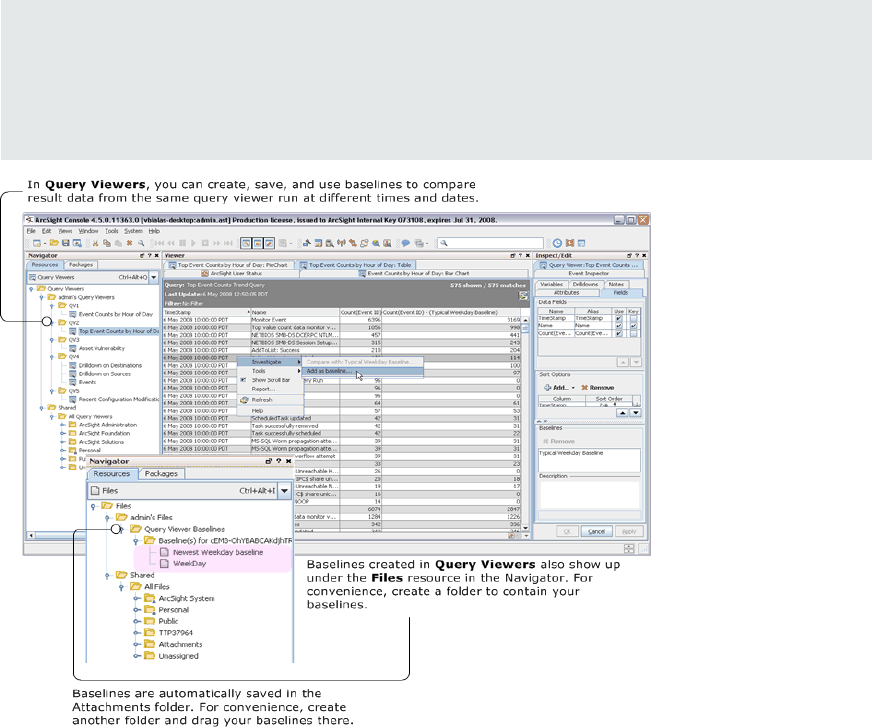Collapse the QV4 folder node
The height and width of the screenshot is (727, 872).
coord(52,357)
